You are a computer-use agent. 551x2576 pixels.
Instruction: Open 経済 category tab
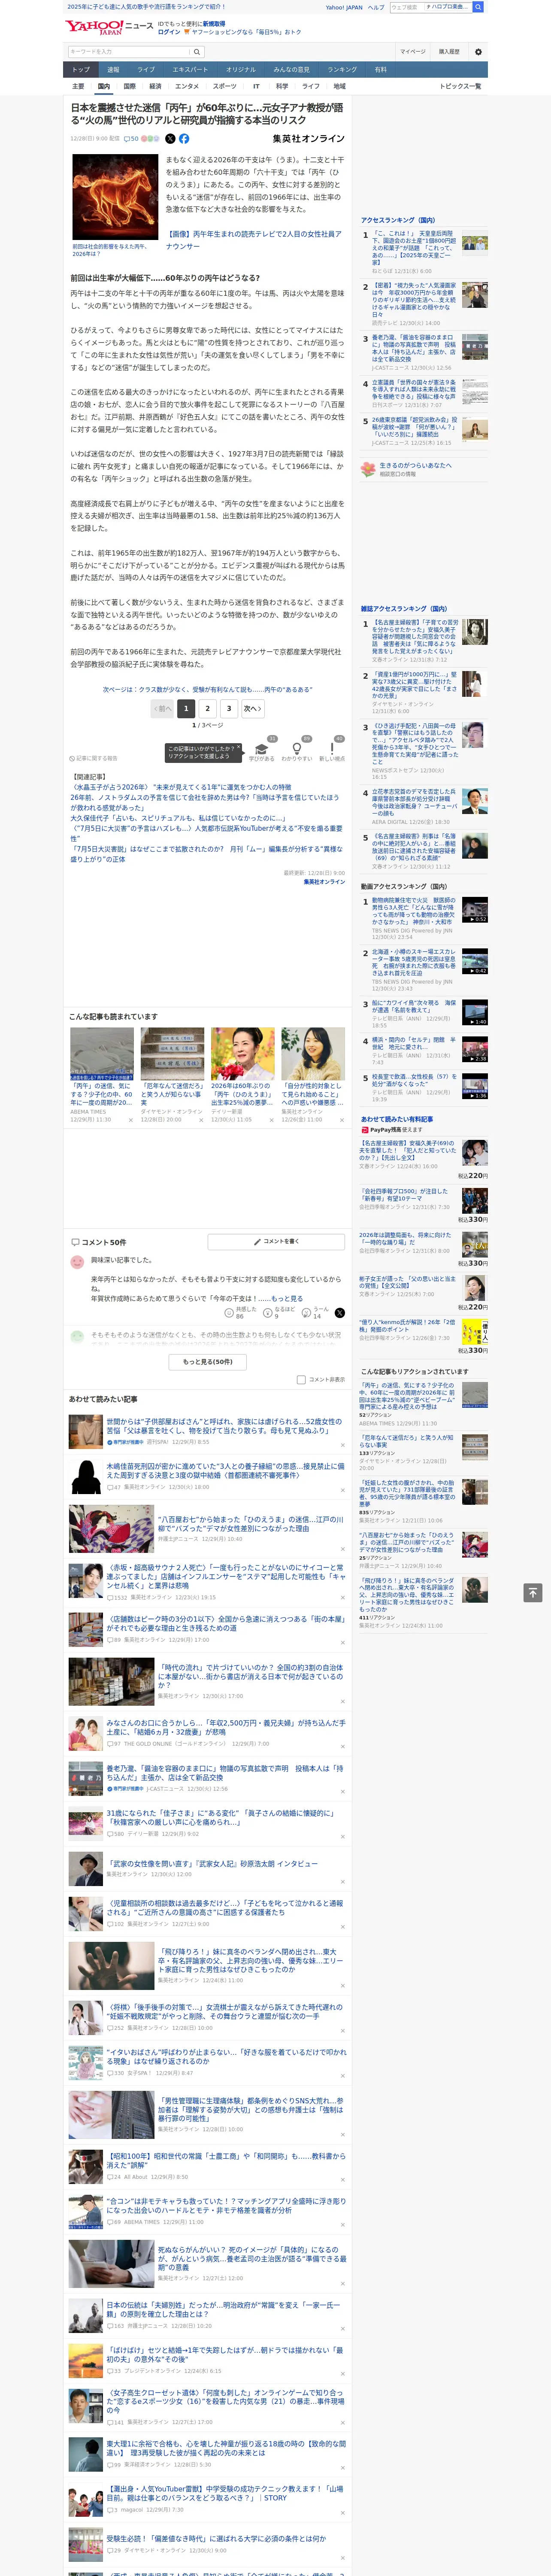[x=155, y=86]
